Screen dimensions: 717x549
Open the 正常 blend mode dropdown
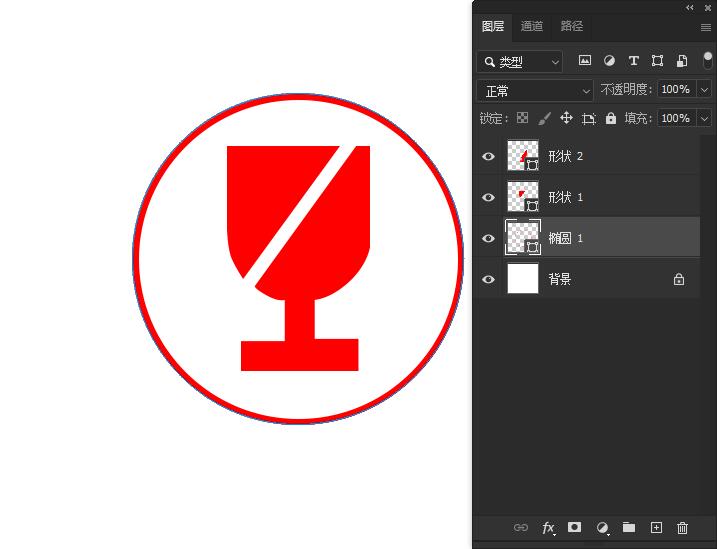coord(535,91)
